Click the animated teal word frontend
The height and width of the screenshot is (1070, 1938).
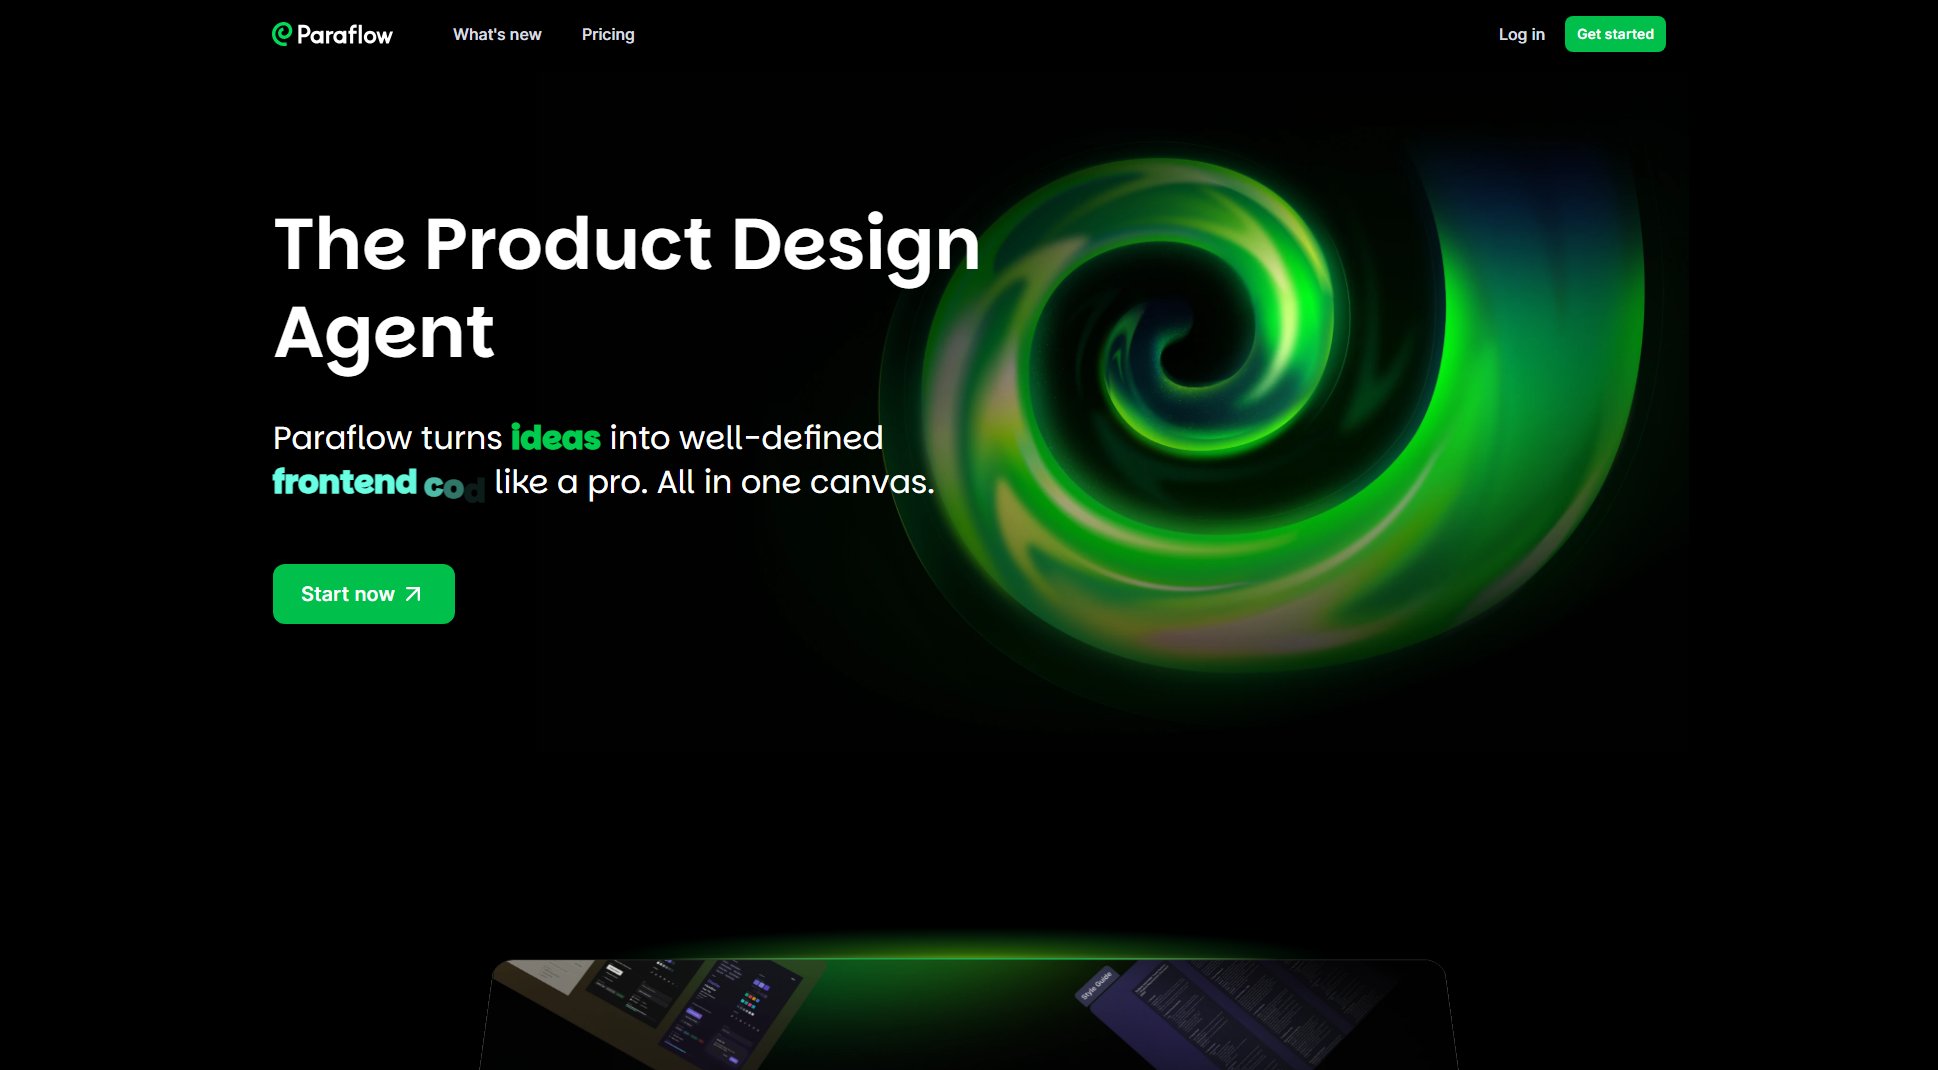tap(345, 482)
